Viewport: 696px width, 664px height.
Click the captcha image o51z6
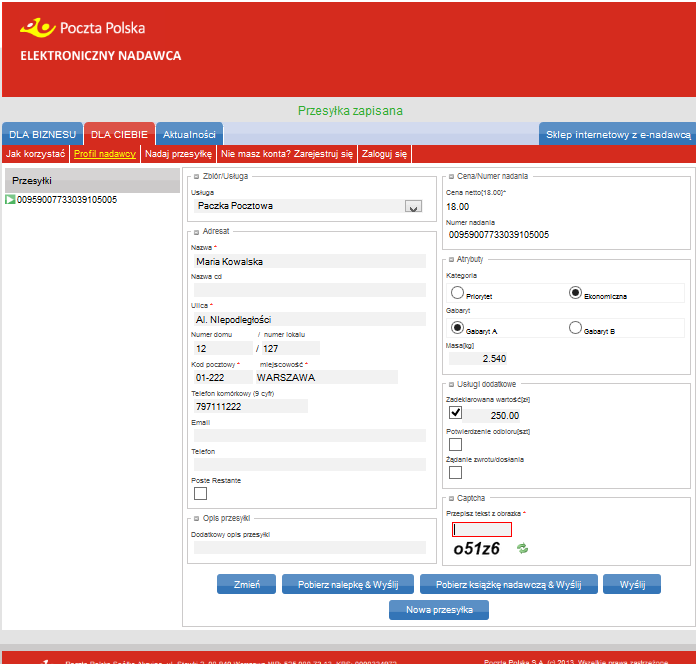click(x=476, y=549)
